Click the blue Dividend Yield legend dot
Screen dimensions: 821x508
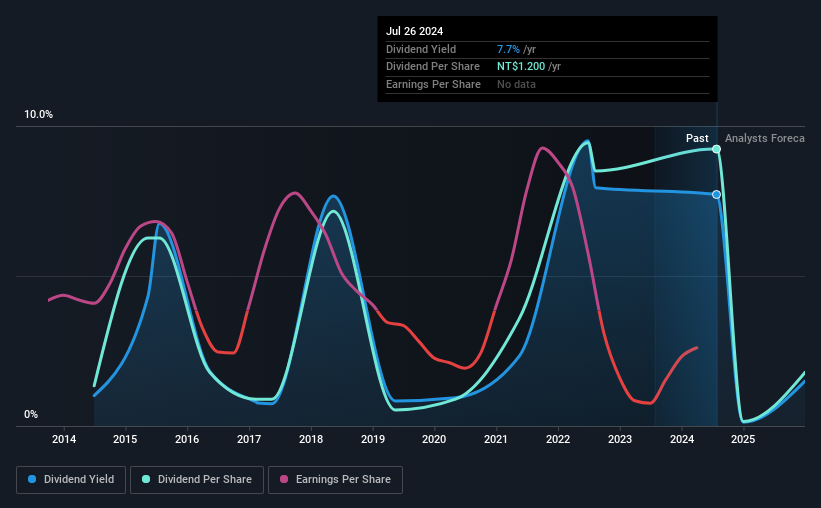pos(32,479)
